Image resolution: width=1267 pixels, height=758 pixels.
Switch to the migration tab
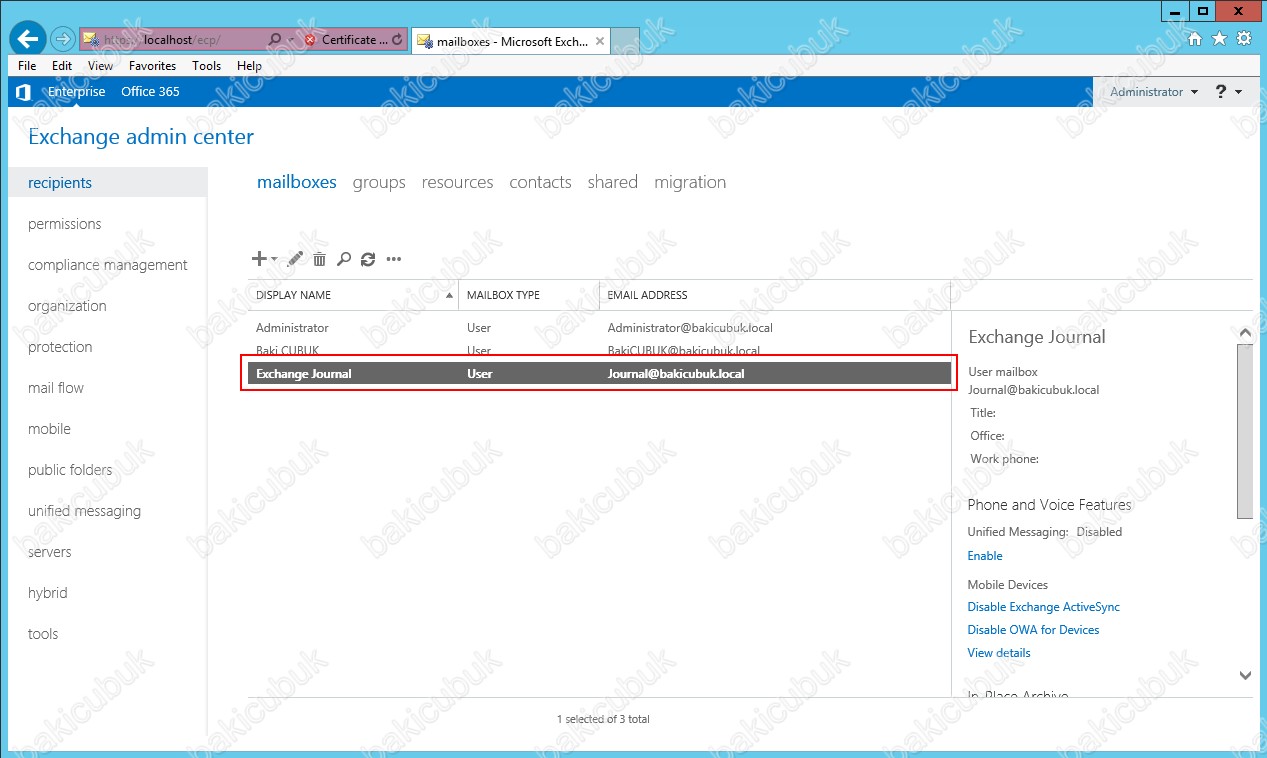690,182
